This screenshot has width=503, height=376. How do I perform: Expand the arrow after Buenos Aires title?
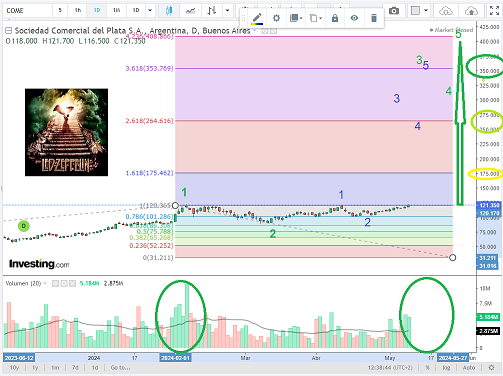255,31
